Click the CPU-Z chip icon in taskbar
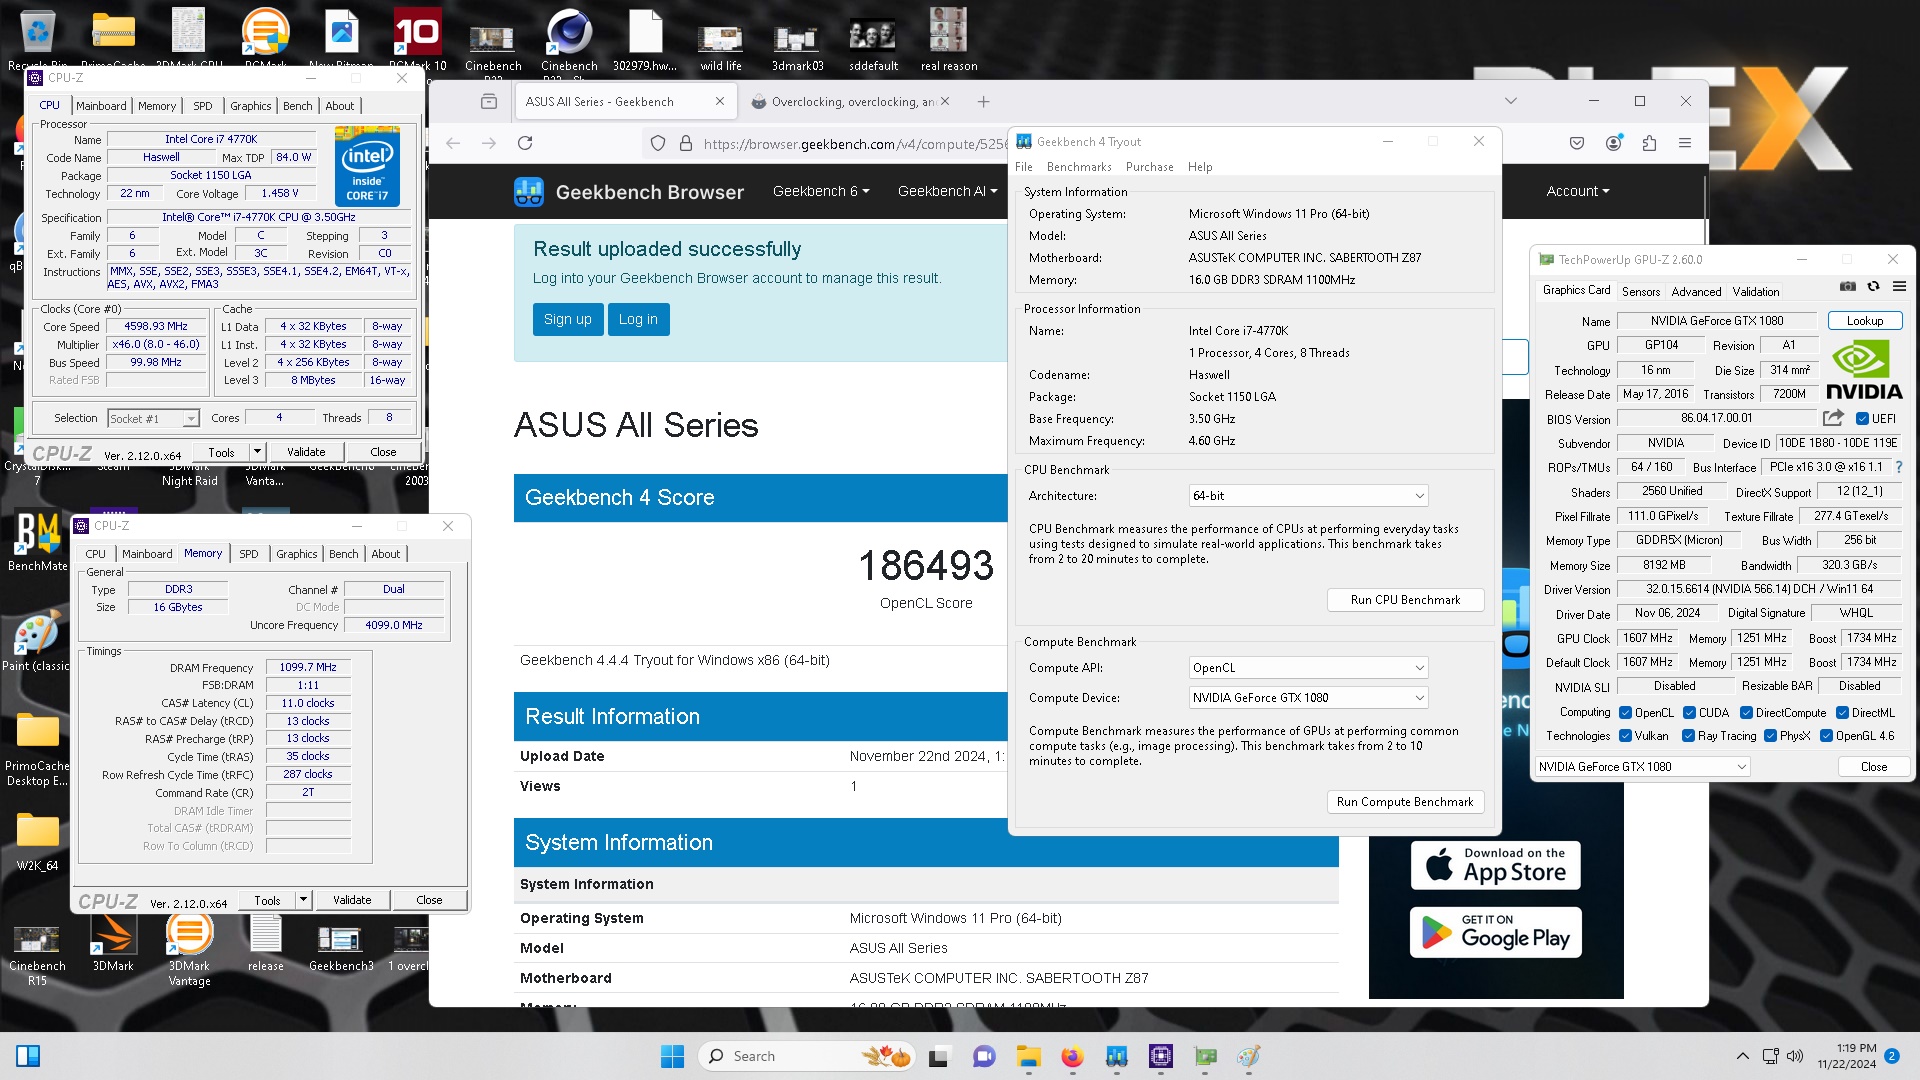 (1160, 1056)
